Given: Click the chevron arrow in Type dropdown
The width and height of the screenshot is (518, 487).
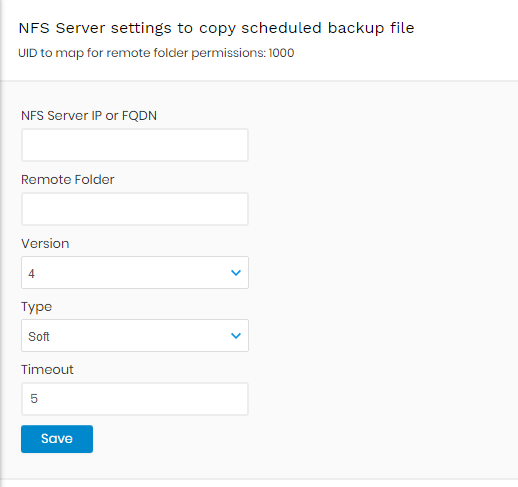Looking at the screenshot, I should pos(236,336).
